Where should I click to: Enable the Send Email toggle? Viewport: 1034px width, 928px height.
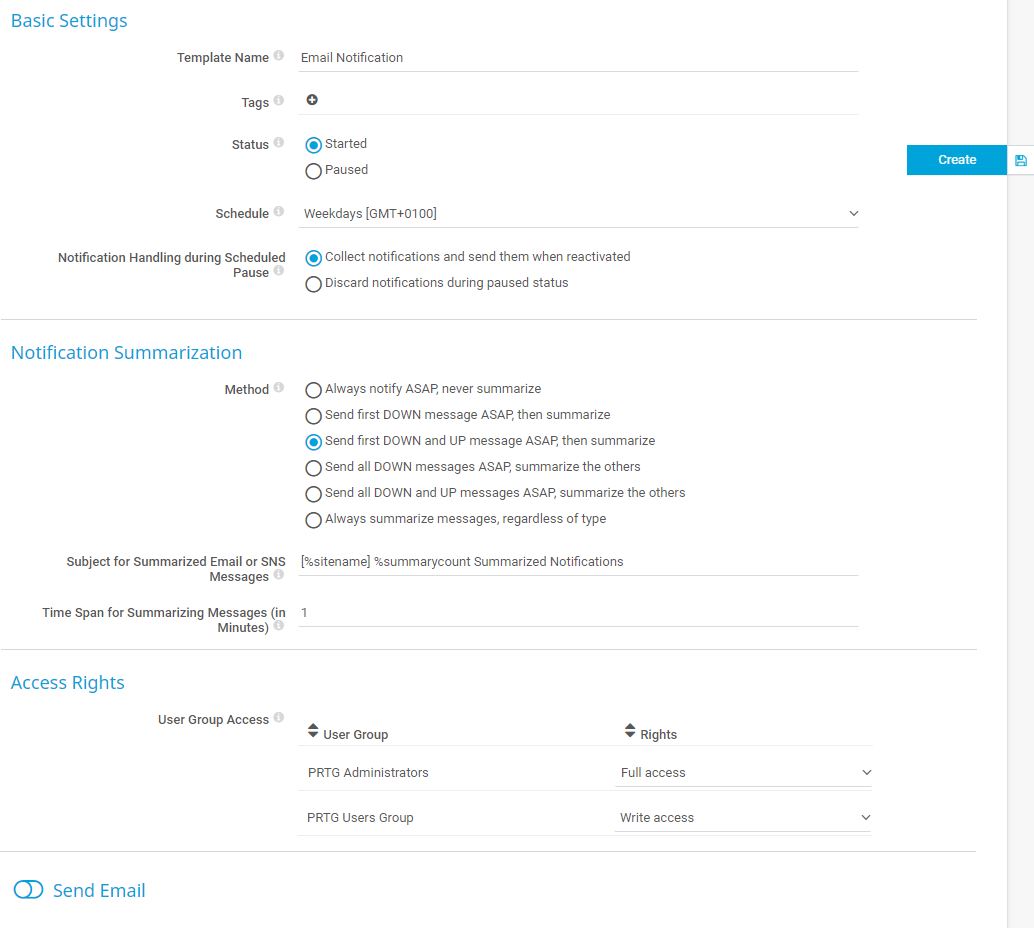pos(29,890)
